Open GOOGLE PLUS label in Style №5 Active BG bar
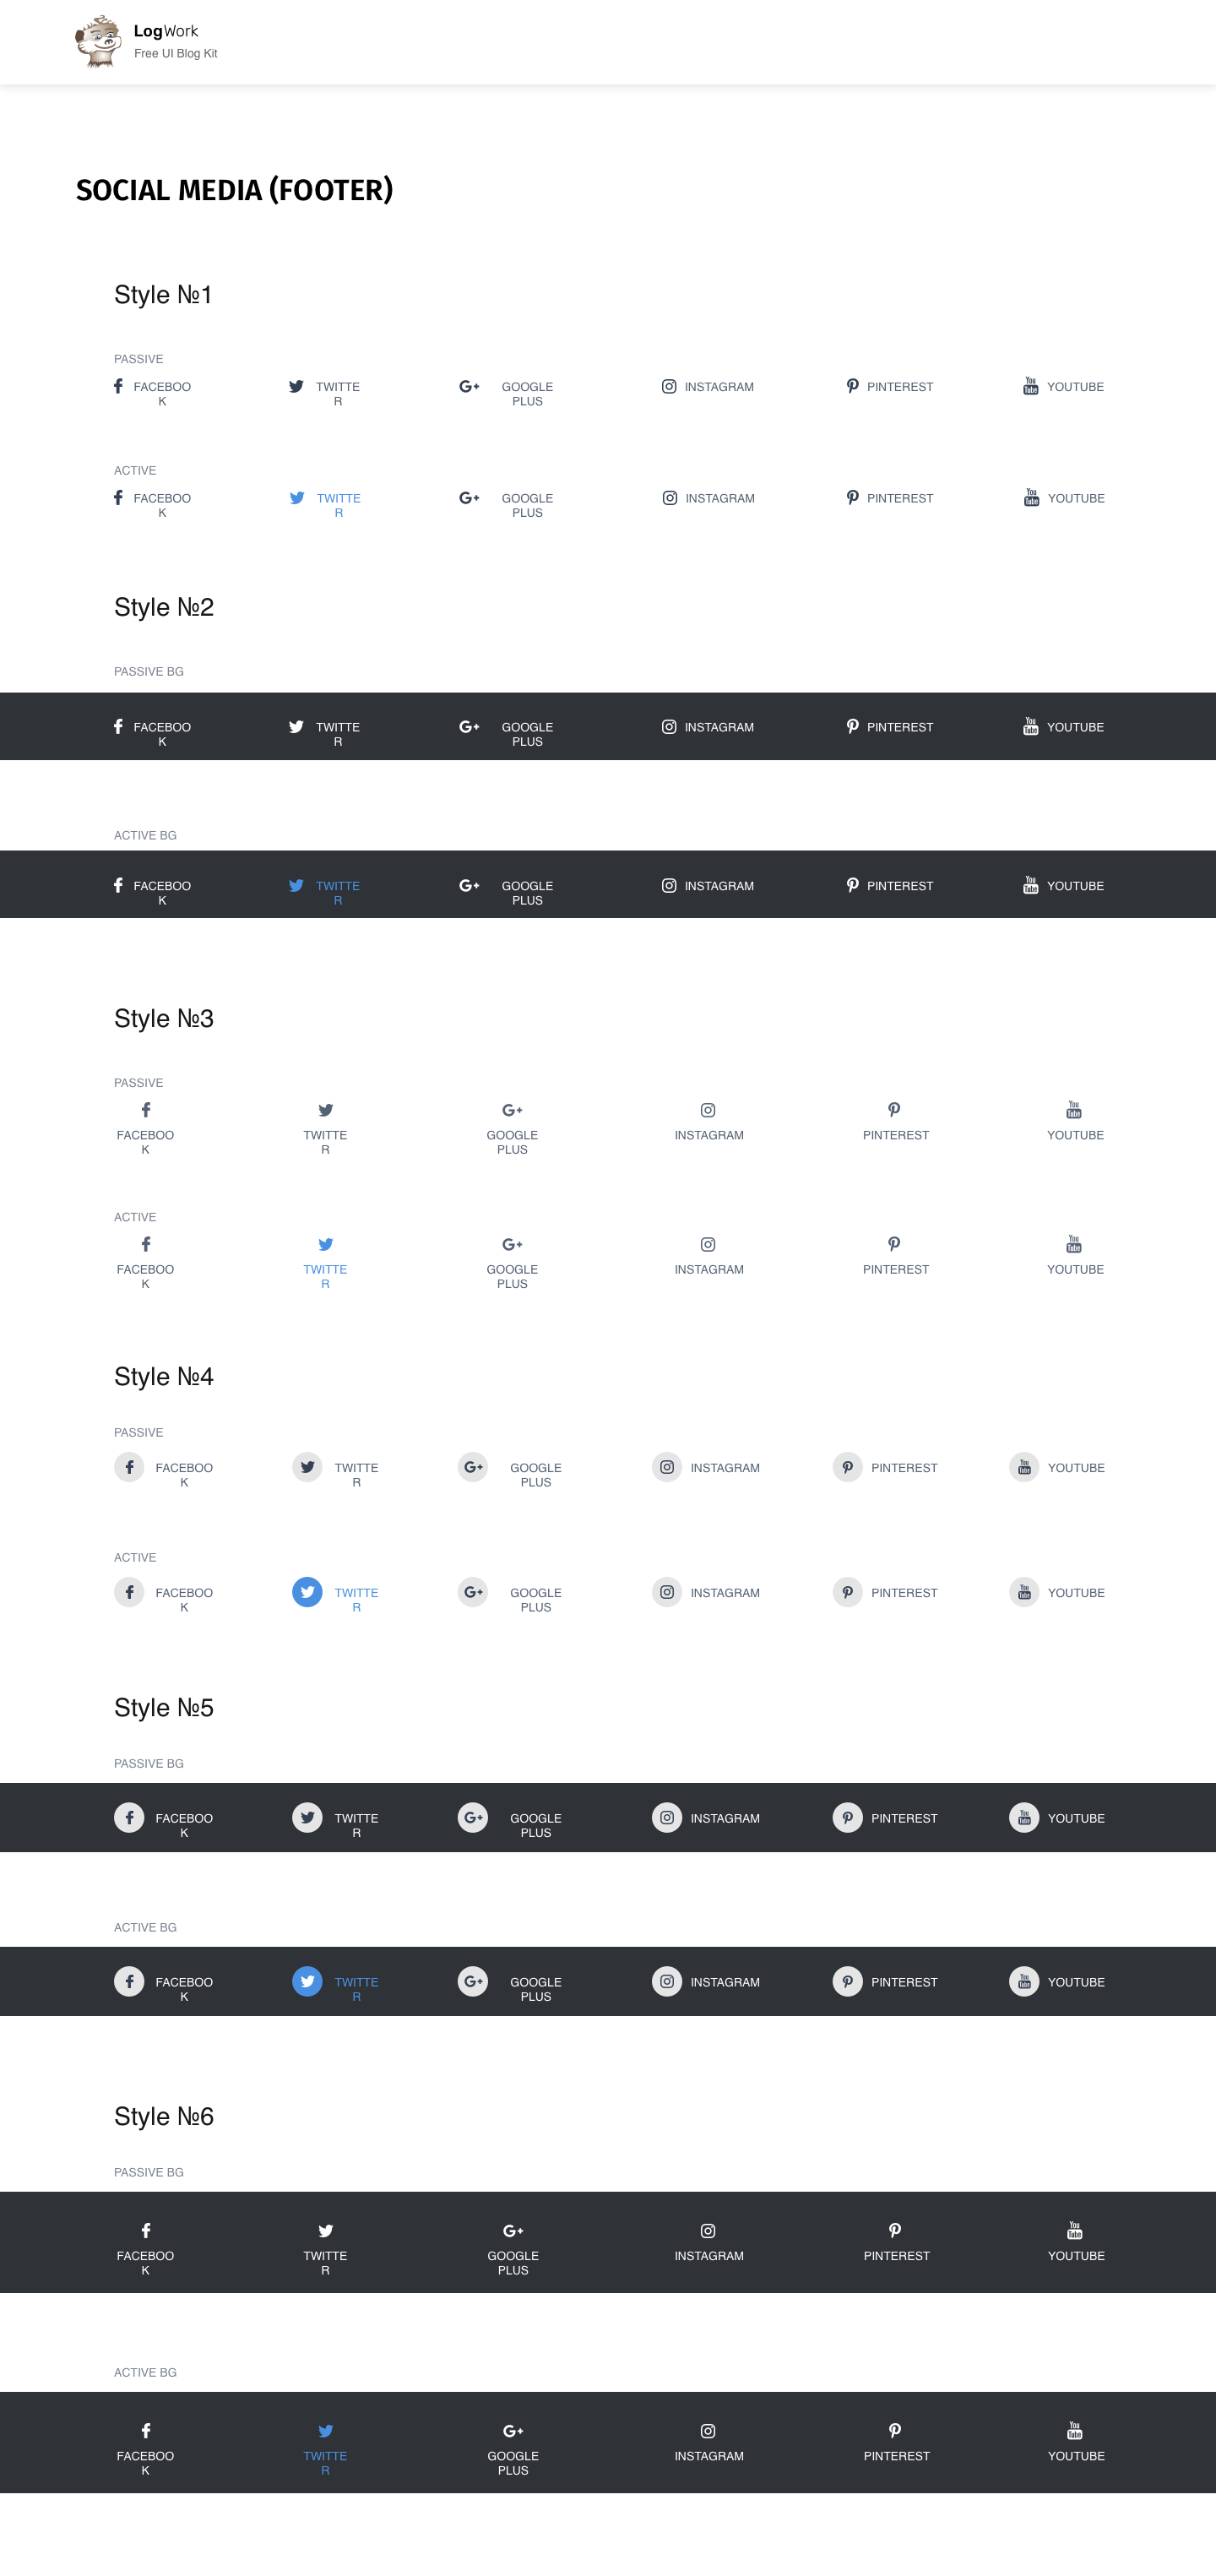 point(535,1988)
